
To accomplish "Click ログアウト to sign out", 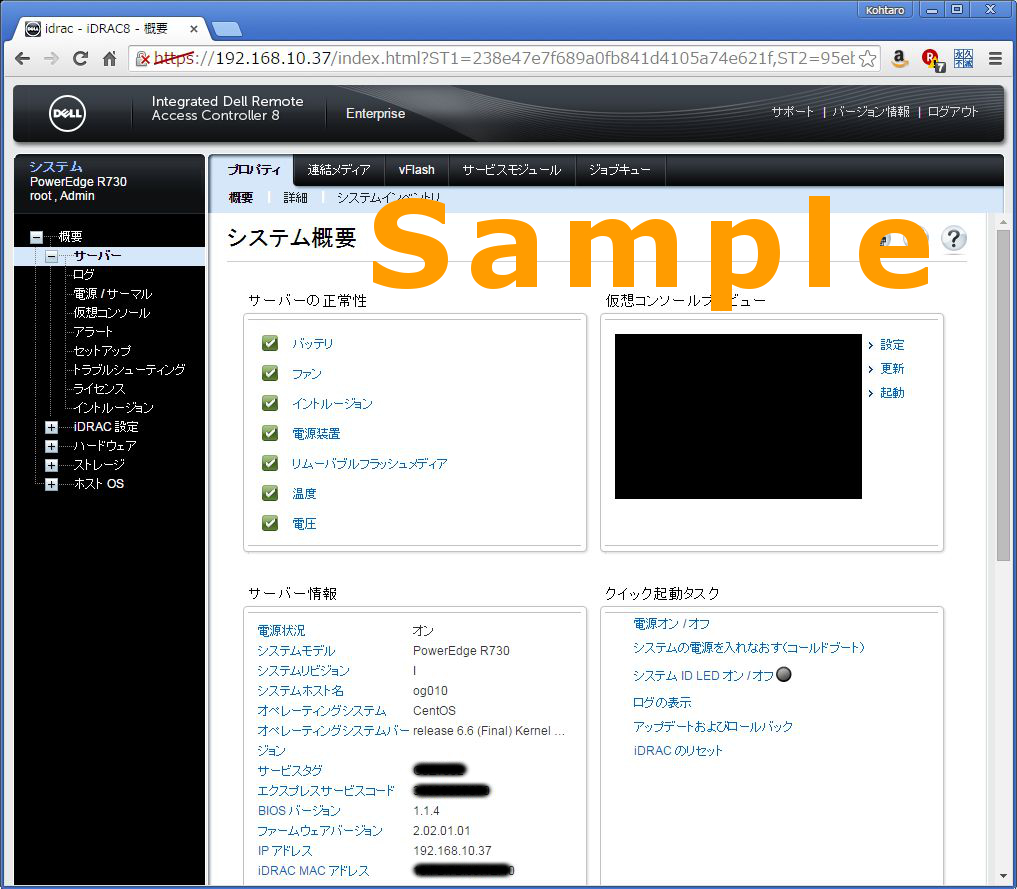I will point(953,112).
